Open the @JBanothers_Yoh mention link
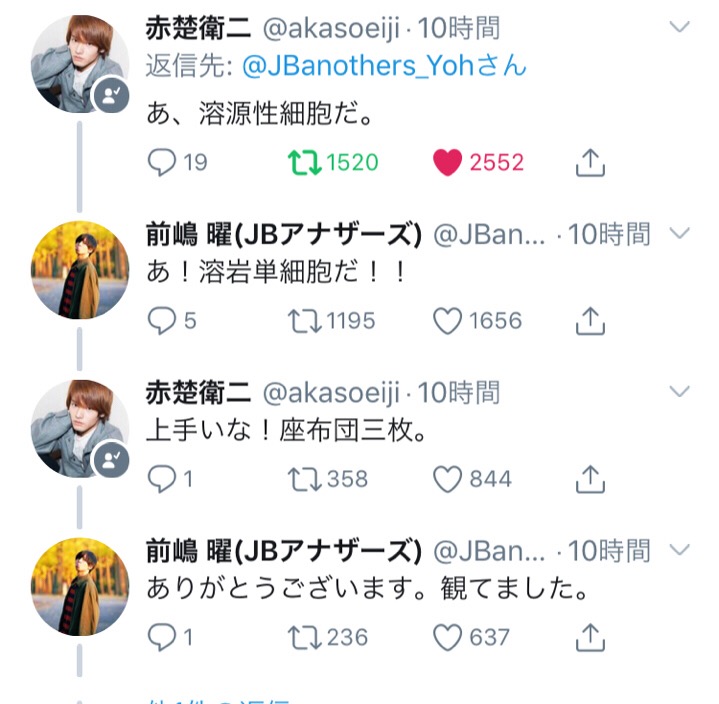This screenshot has height=704, width=719. 384,66
